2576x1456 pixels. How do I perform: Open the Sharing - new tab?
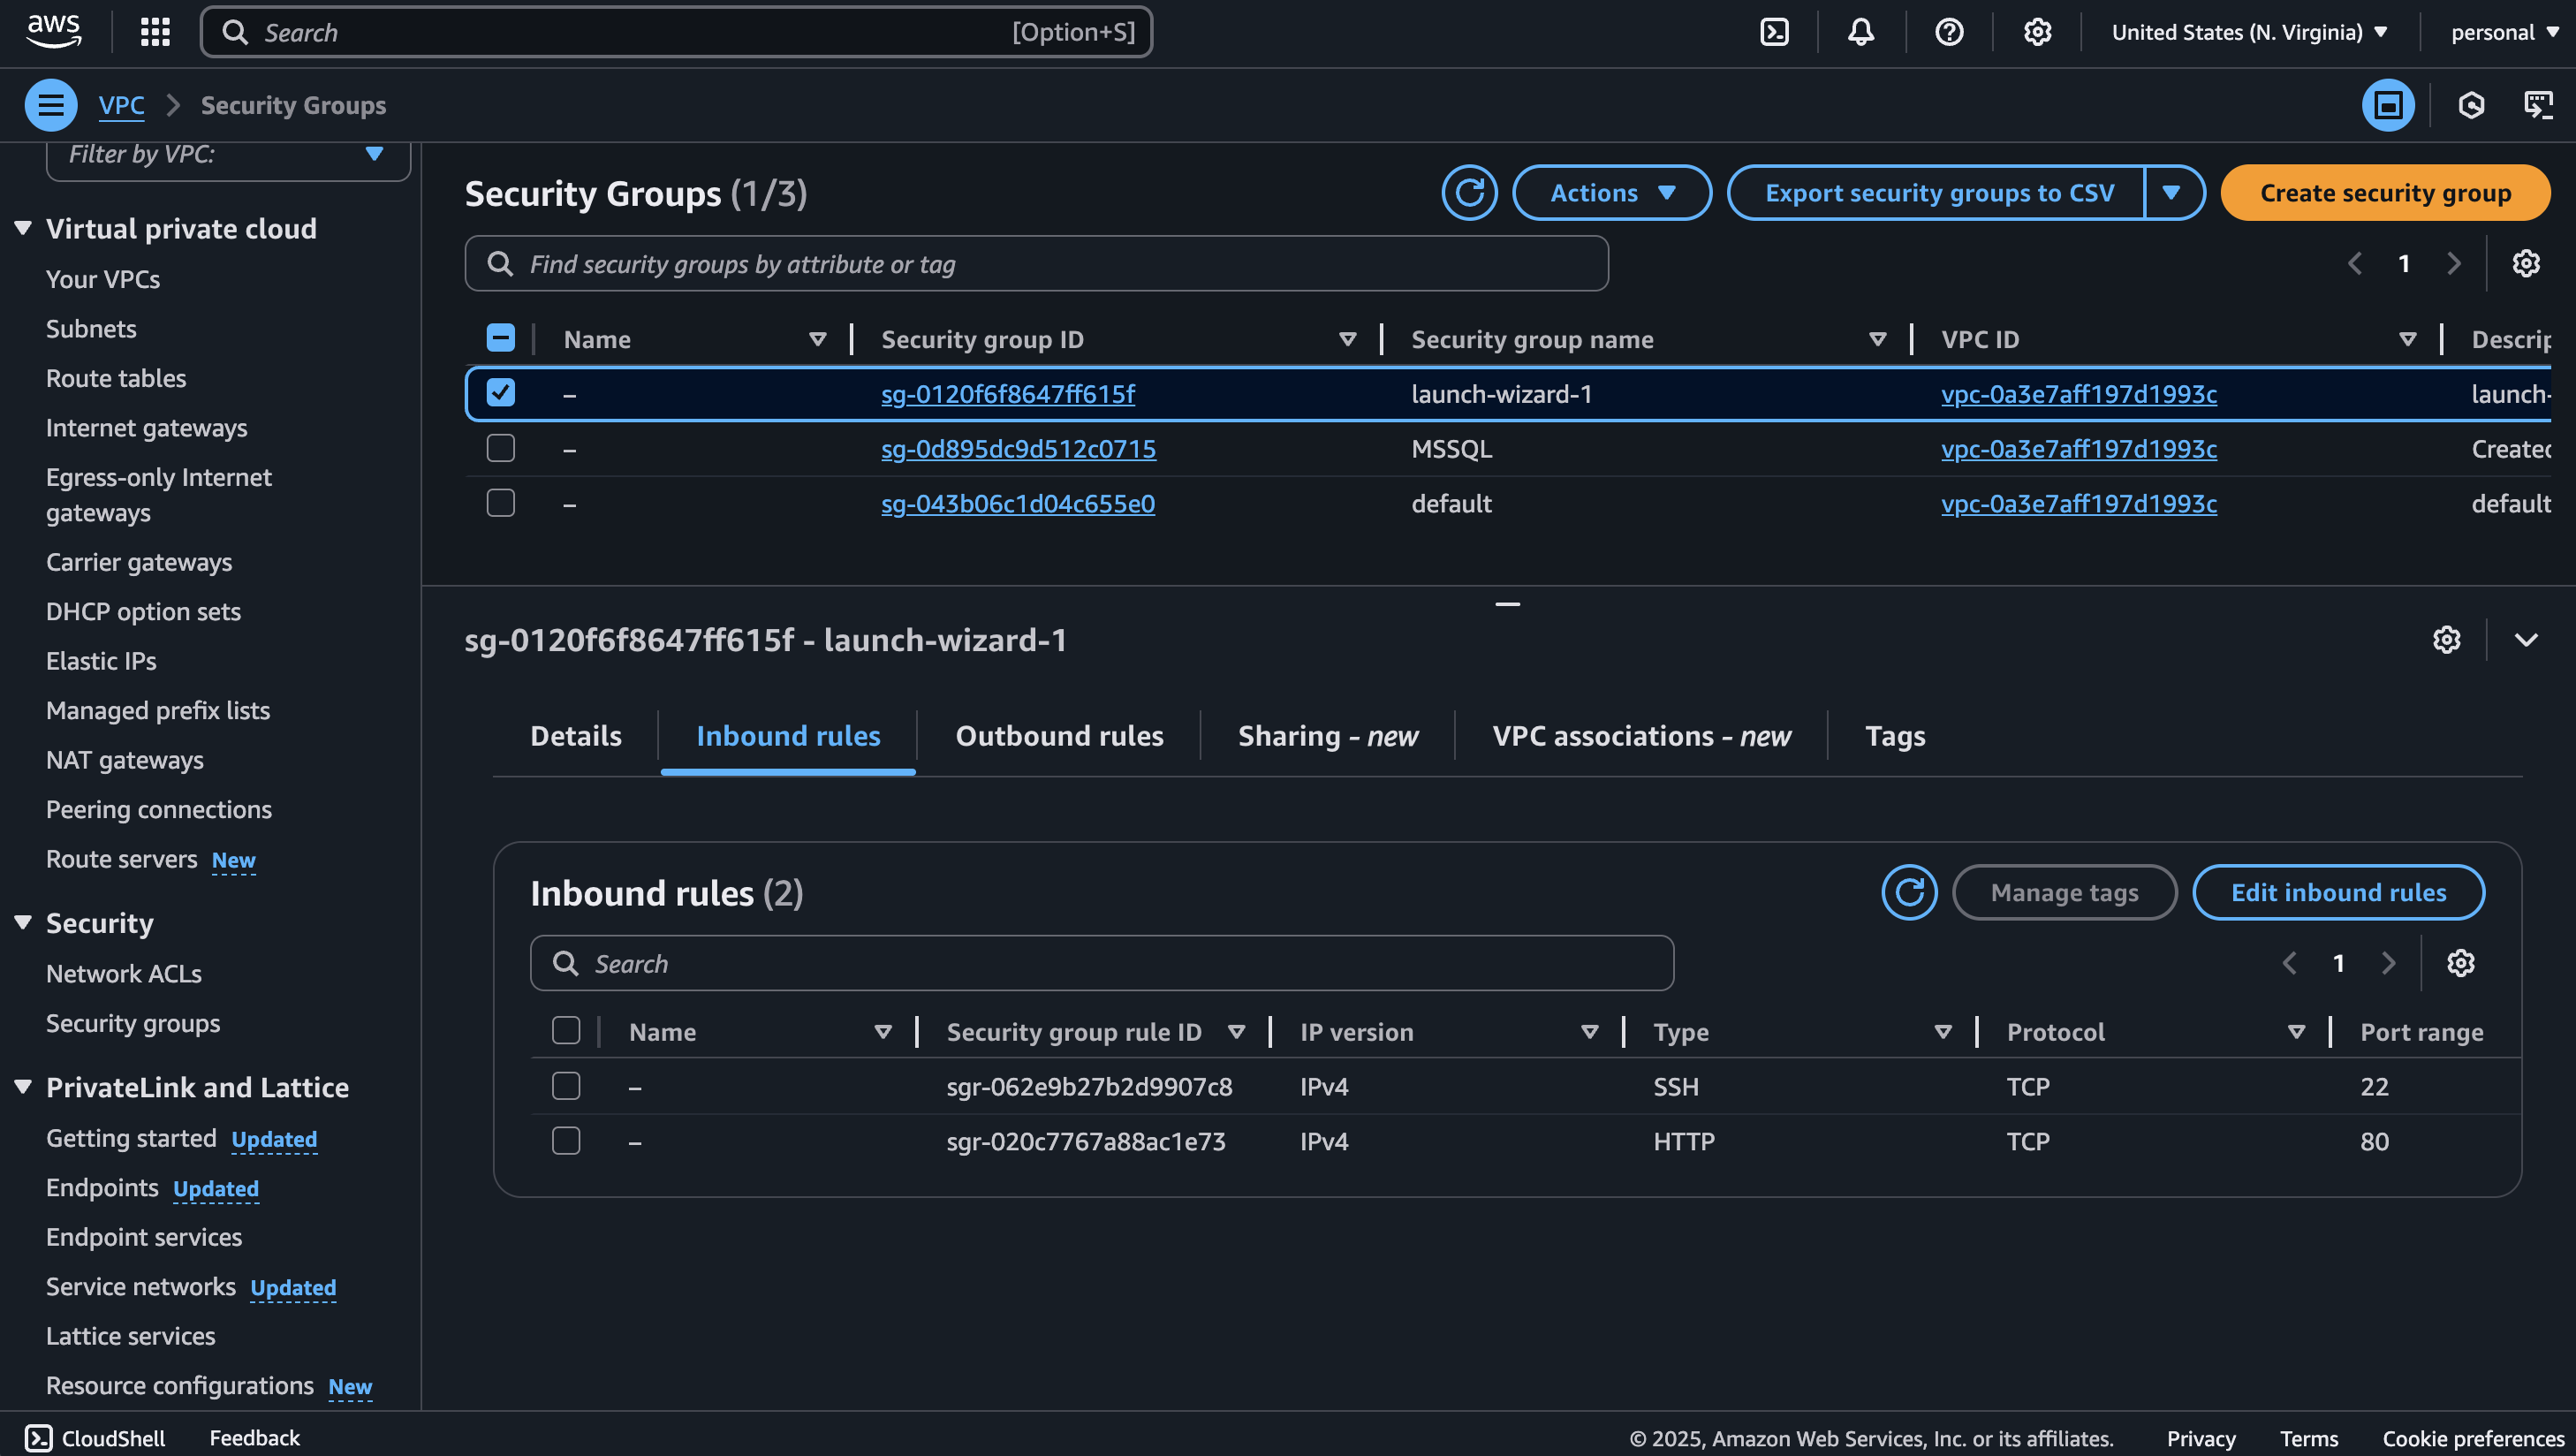[1328, 736]
